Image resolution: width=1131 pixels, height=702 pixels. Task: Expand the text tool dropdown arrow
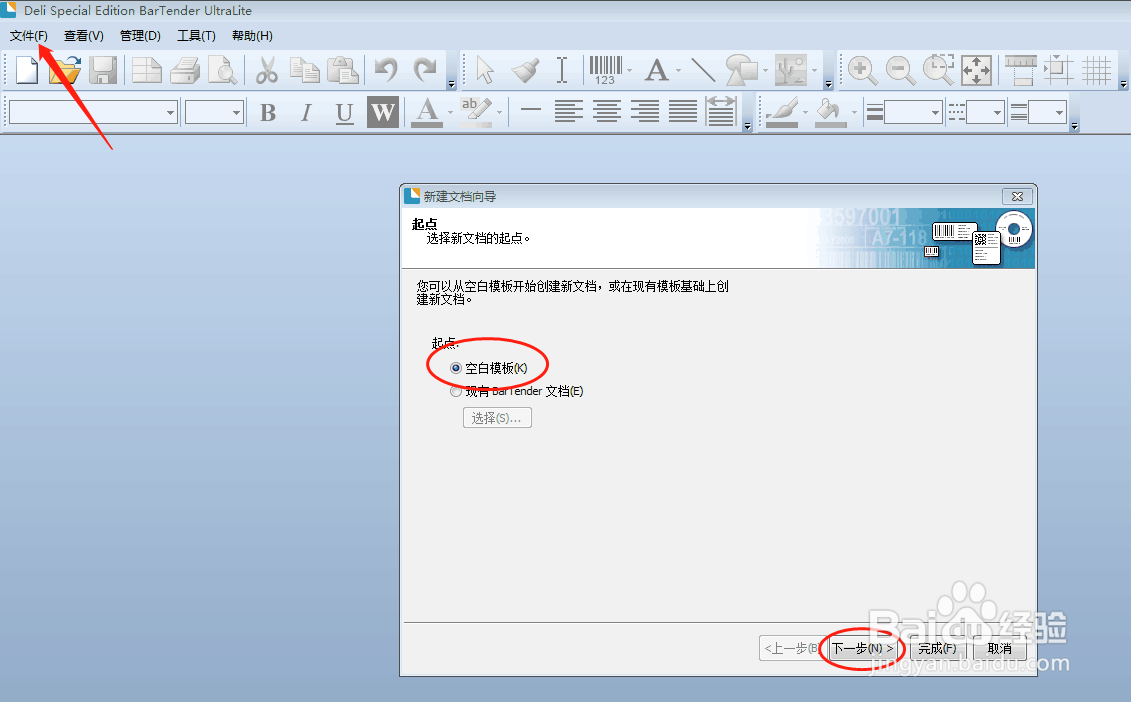point(679,70)
